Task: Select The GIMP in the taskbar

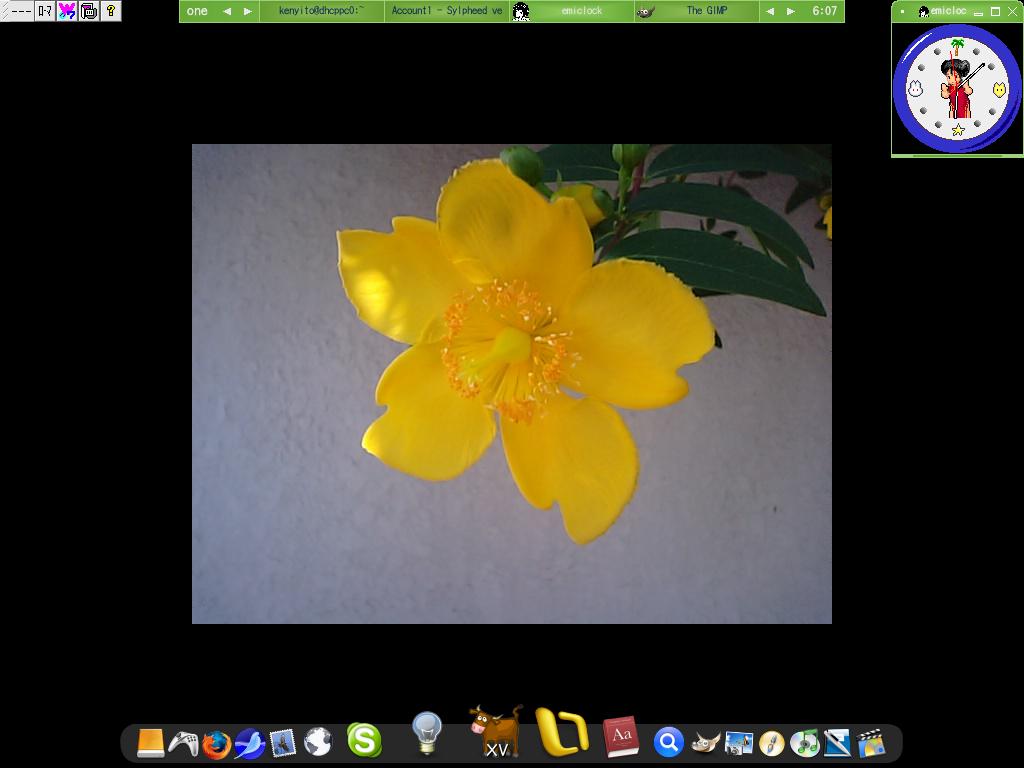Action: tap(706, 11)
